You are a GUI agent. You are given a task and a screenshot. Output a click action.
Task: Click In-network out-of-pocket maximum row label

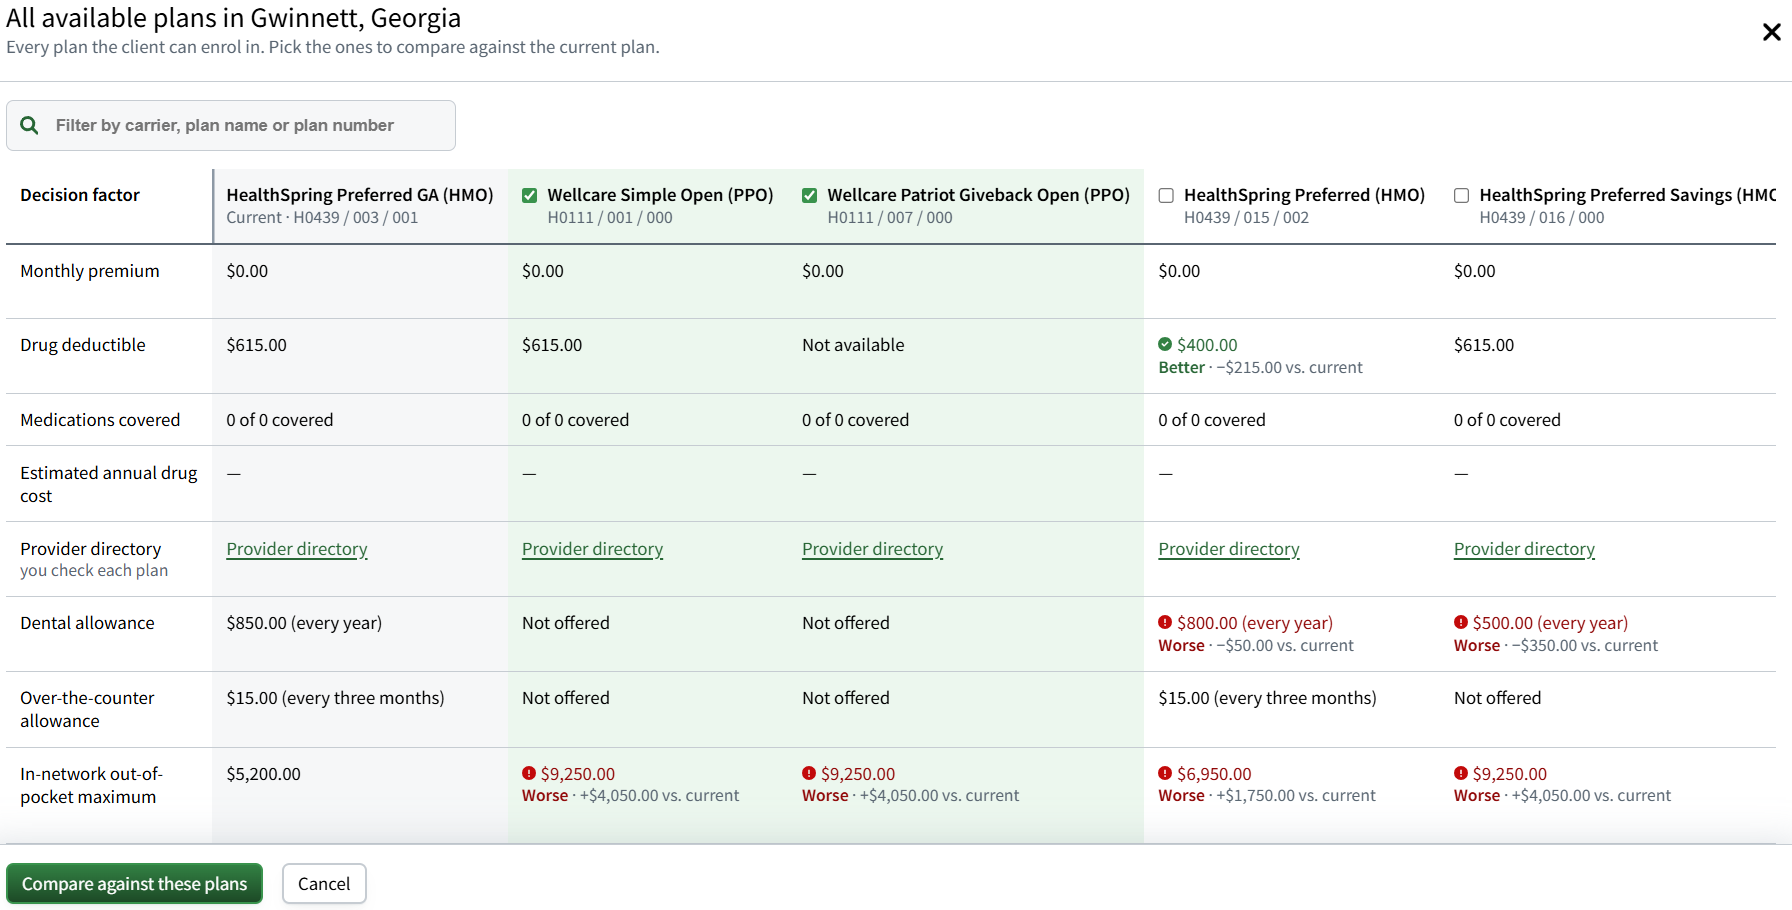(x=91, y=785)
